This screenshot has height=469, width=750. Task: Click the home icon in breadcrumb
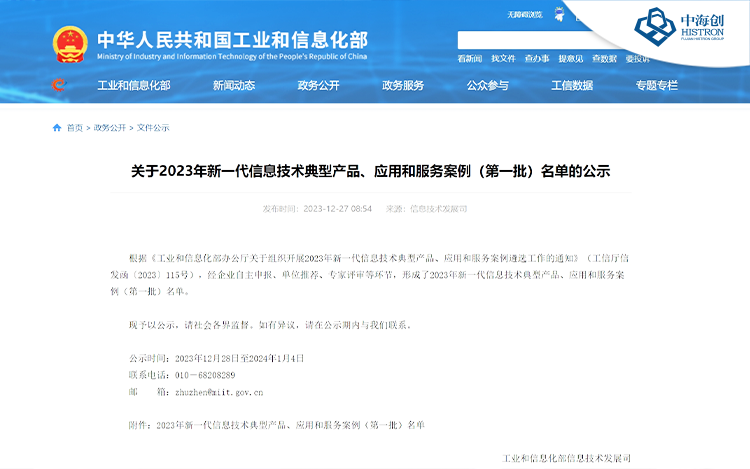point(57,128)
